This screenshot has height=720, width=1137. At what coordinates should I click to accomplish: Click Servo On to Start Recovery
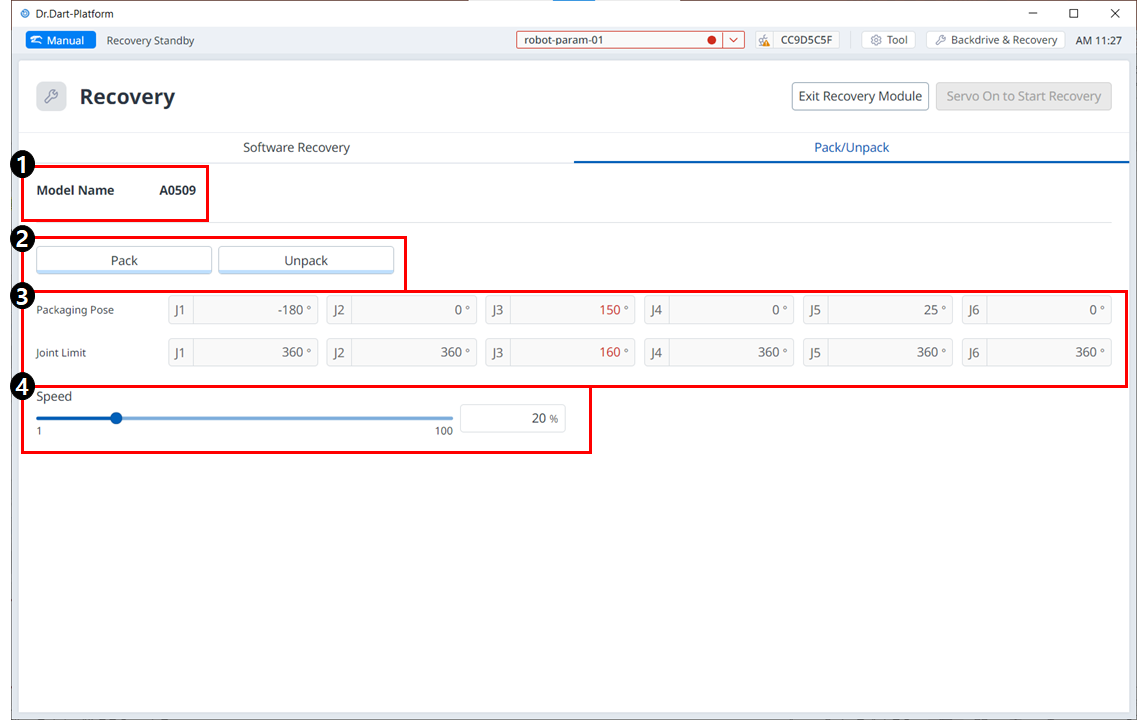pyautogui.click(x=1023, y=96)
